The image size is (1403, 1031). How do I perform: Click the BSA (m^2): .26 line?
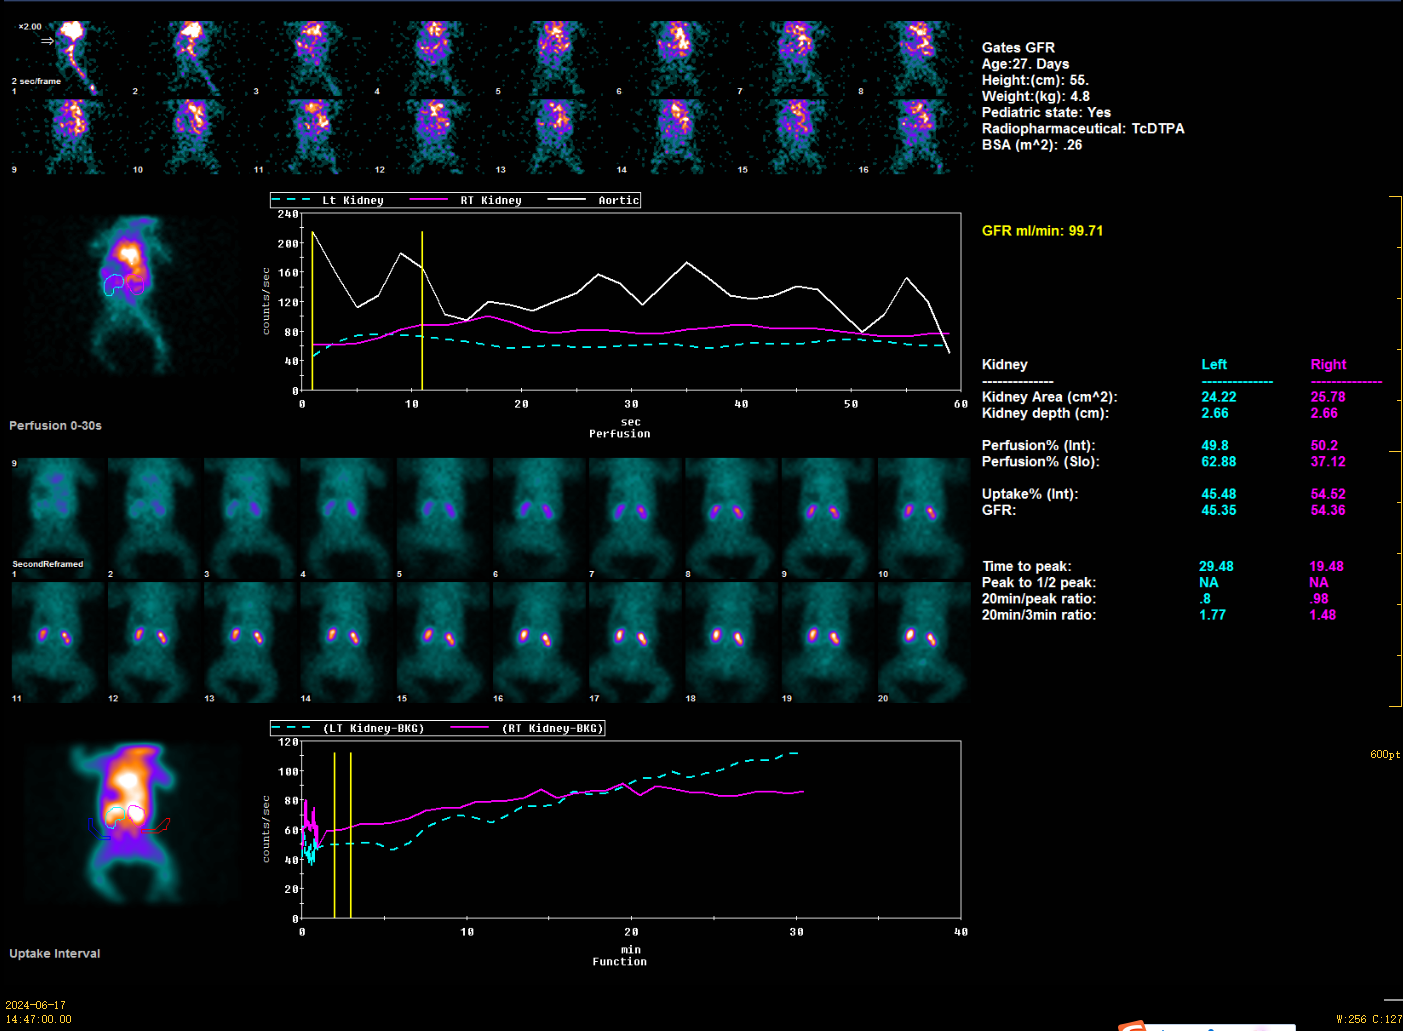1032,144
